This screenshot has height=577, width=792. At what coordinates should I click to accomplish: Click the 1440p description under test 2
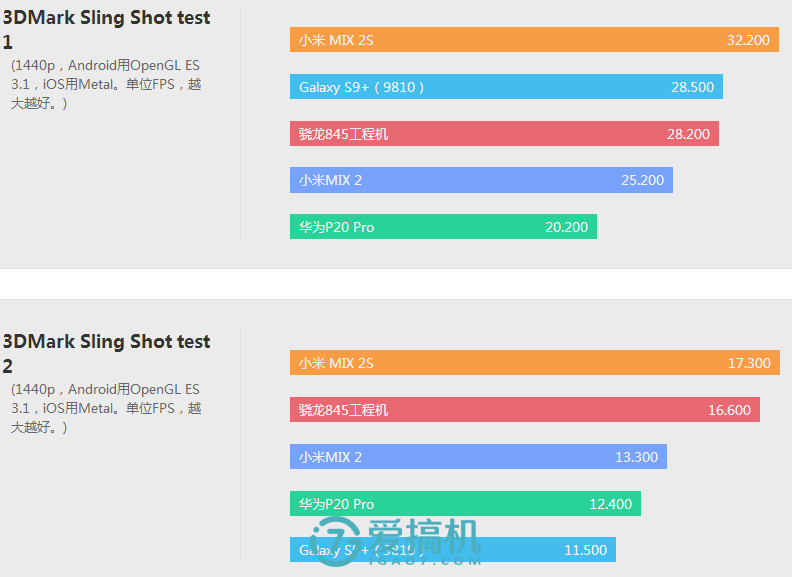(x=106, y=408)
